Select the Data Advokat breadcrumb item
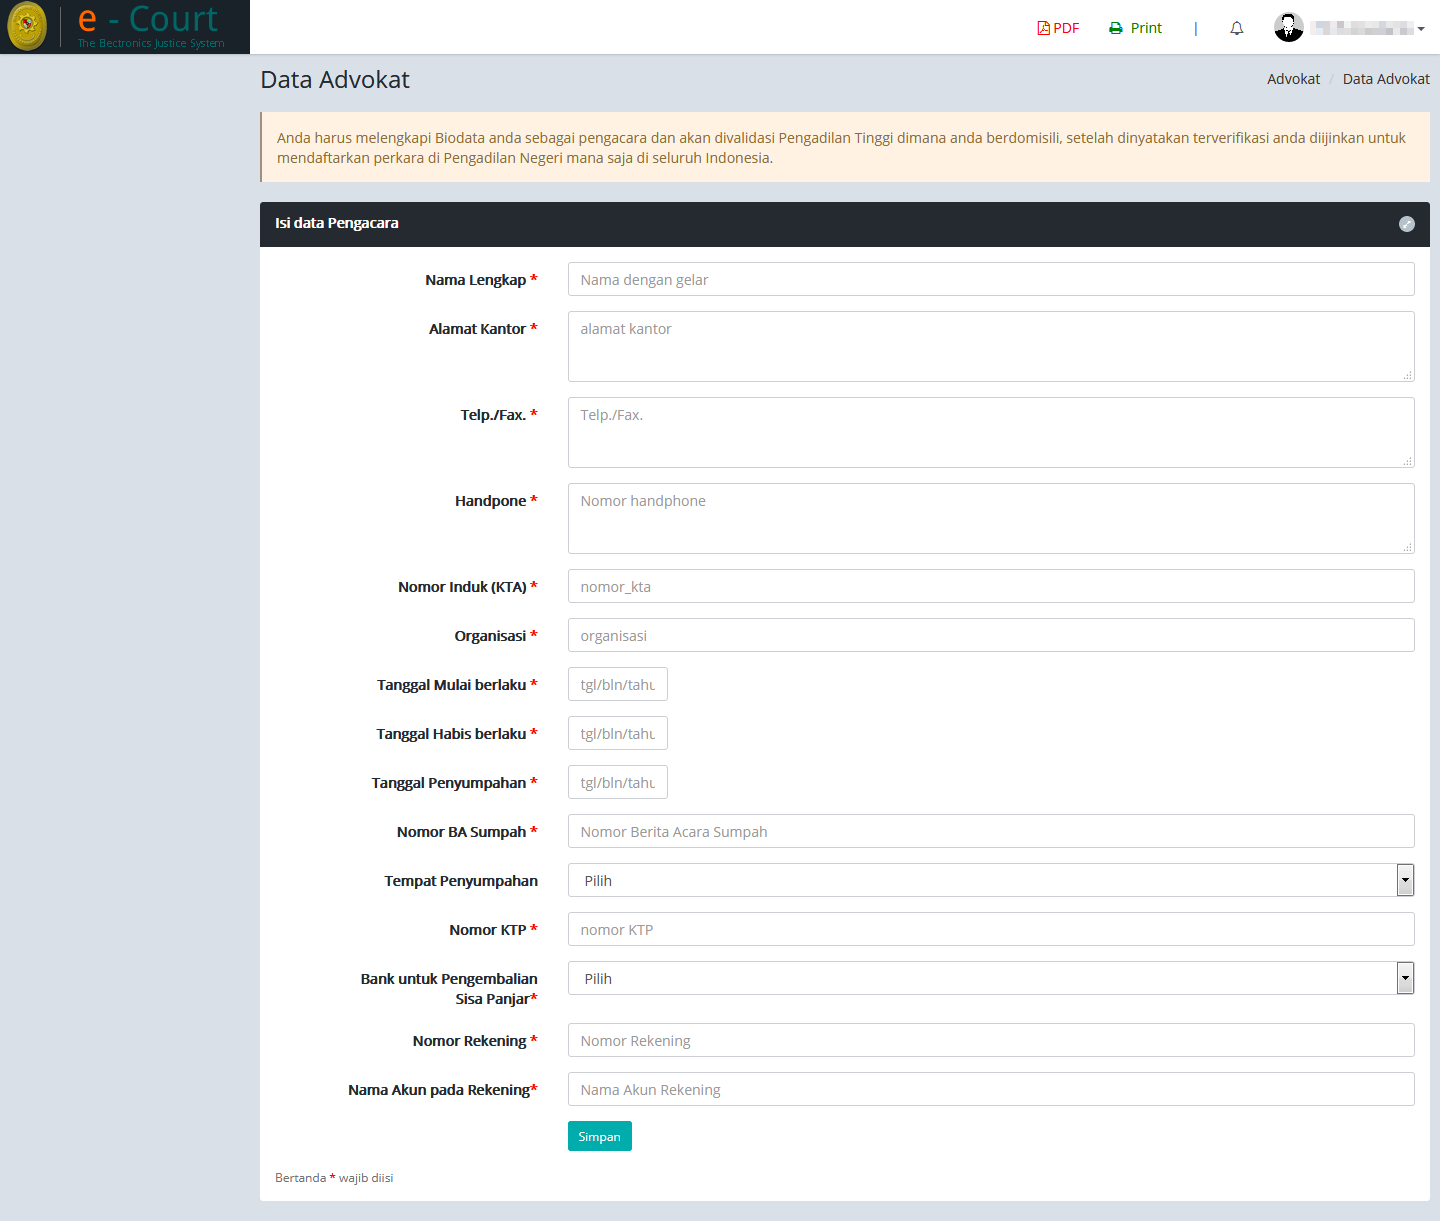This screenshot has width=1440, height=1221. [1385, 79]
